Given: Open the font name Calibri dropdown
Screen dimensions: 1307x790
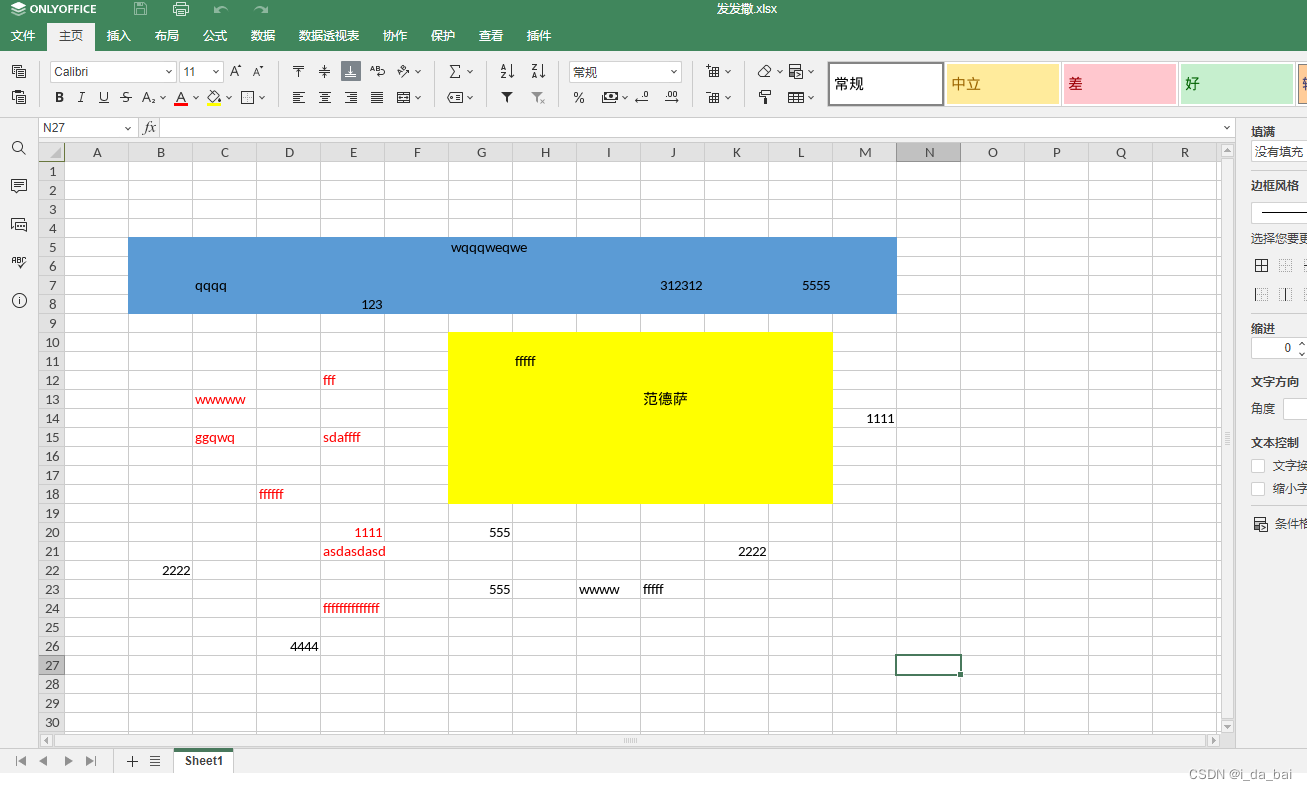Looking at the screenshot, I should click(169, 72).
